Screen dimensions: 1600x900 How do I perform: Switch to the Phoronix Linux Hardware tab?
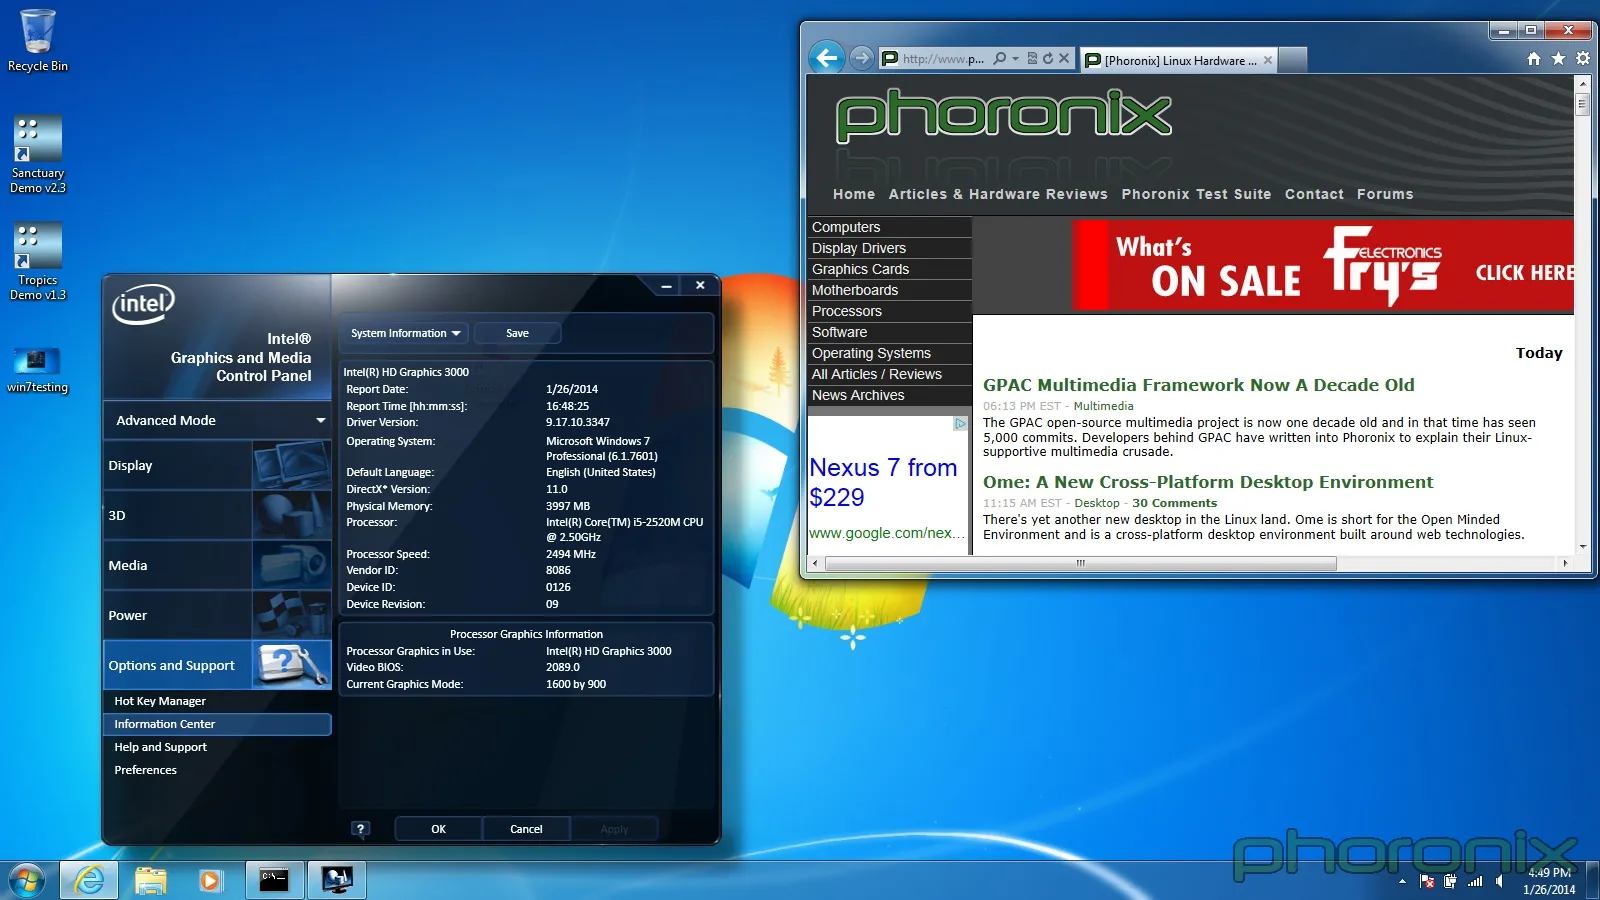[x=1179, y=60]
